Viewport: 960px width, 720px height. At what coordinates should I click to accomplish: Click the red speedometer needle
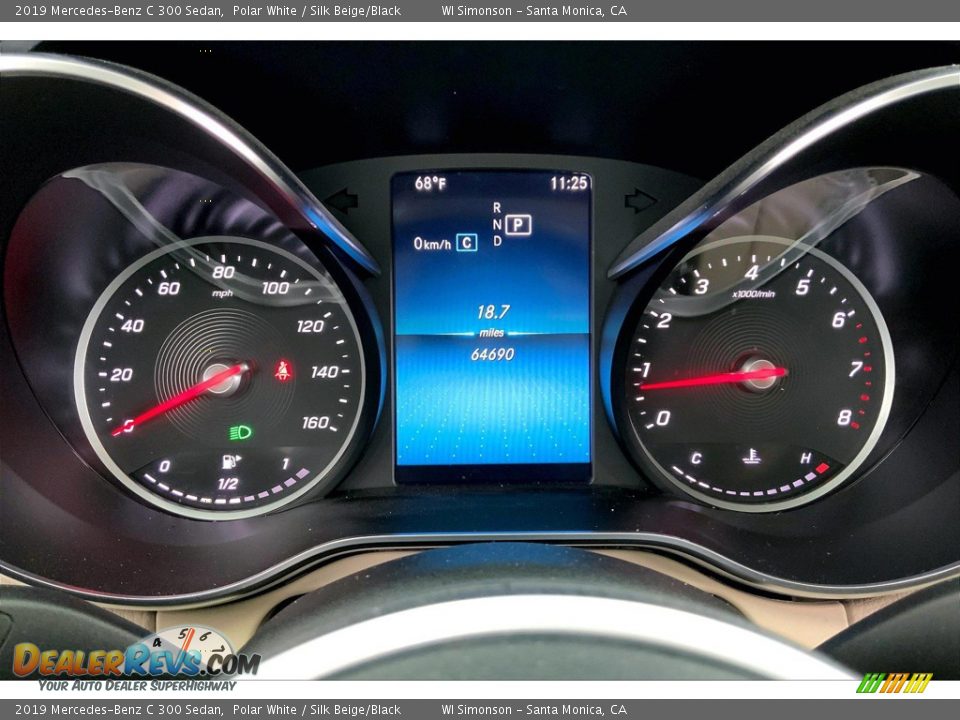click(180, 400)
